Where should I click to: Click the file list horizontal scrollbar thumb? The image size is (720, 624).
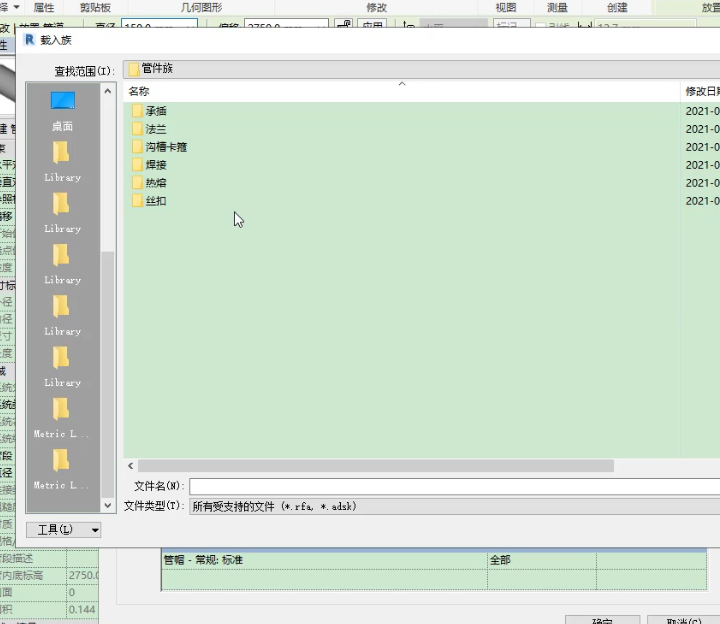pyautogui.click(x=376, y=466)
